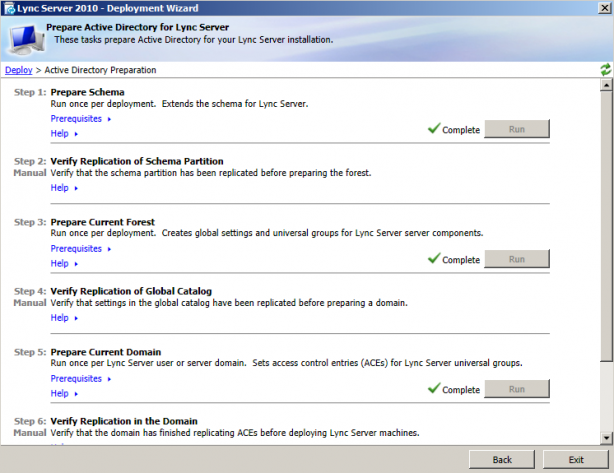The height and width of the screenshot is (473, 614).
Task: Click the Step 3 label
Action: pos(30,222)
